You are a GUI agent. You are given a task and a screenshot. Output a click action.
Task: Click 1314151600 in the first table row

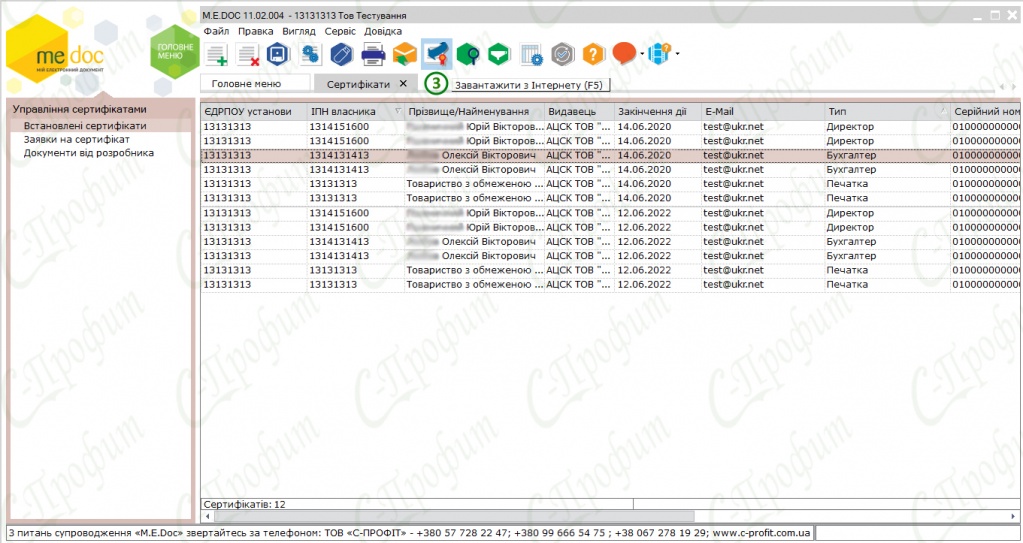[x=339, y=127]
